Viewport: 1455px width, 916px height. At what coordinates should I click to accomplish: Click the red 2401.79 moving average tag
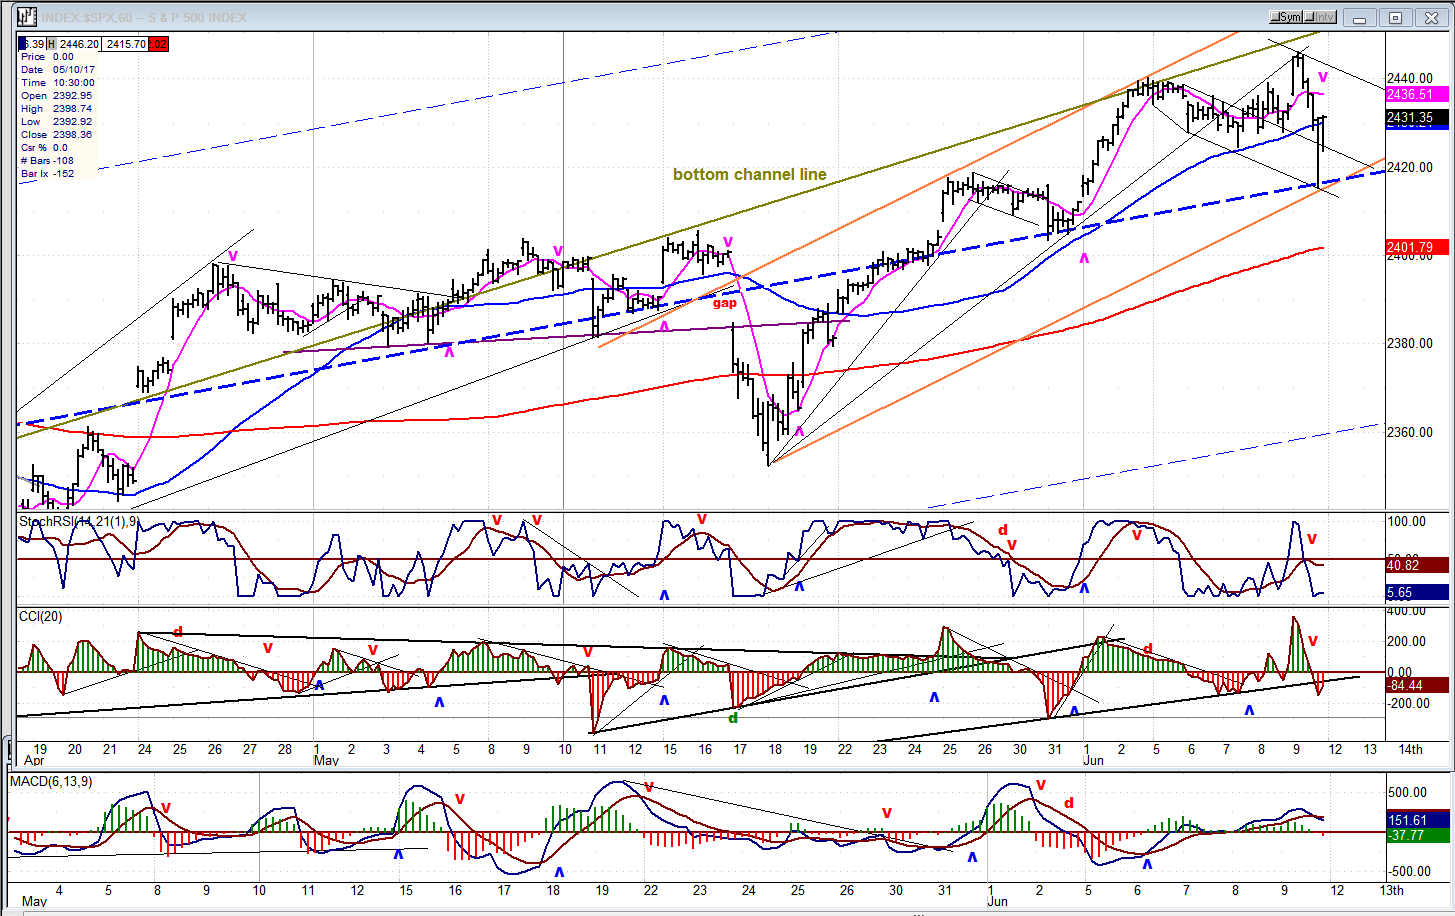point(1410,247)
